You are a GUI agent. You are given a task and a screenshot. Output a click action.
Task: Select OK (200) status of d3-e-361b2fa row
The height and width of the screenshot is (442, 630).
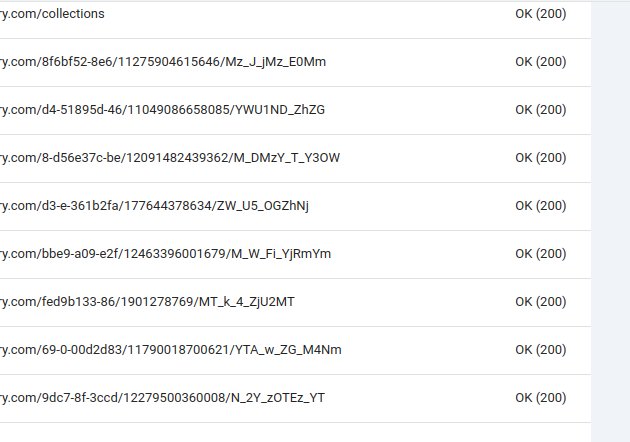click(541, 206)
